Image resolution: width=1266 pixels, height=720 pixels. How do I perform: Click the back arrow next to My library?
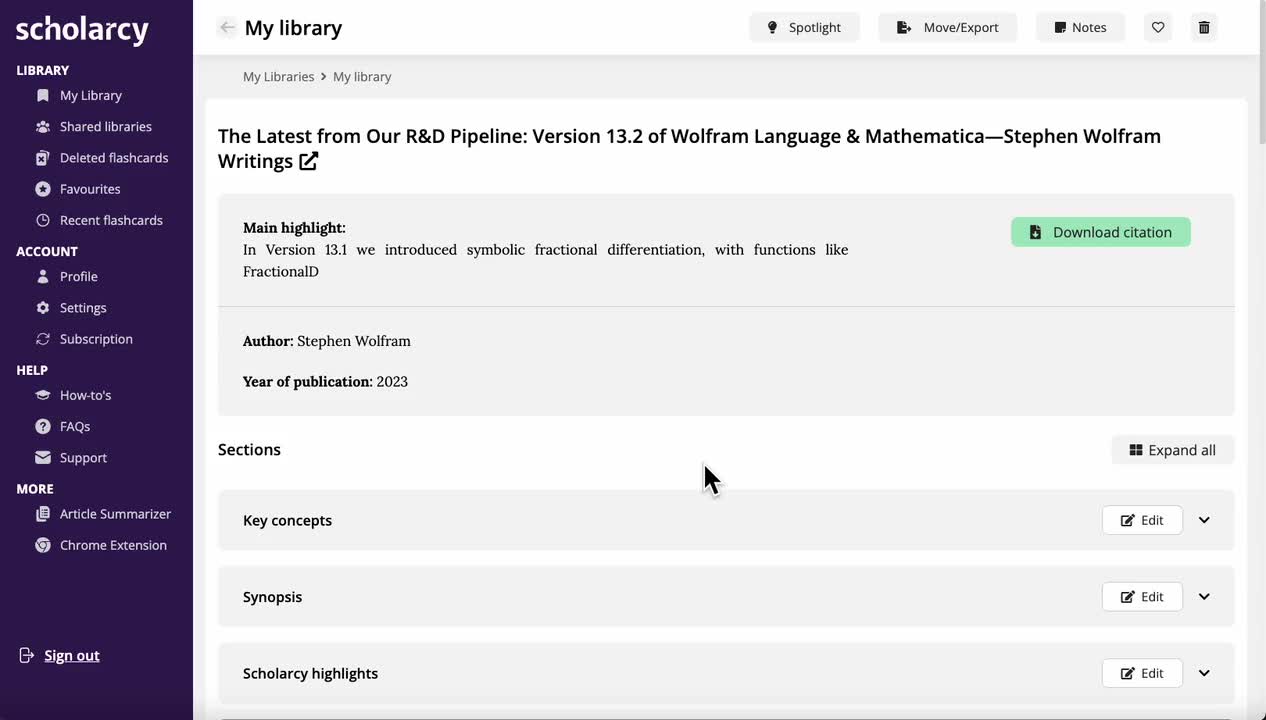(x=227, y=27)
